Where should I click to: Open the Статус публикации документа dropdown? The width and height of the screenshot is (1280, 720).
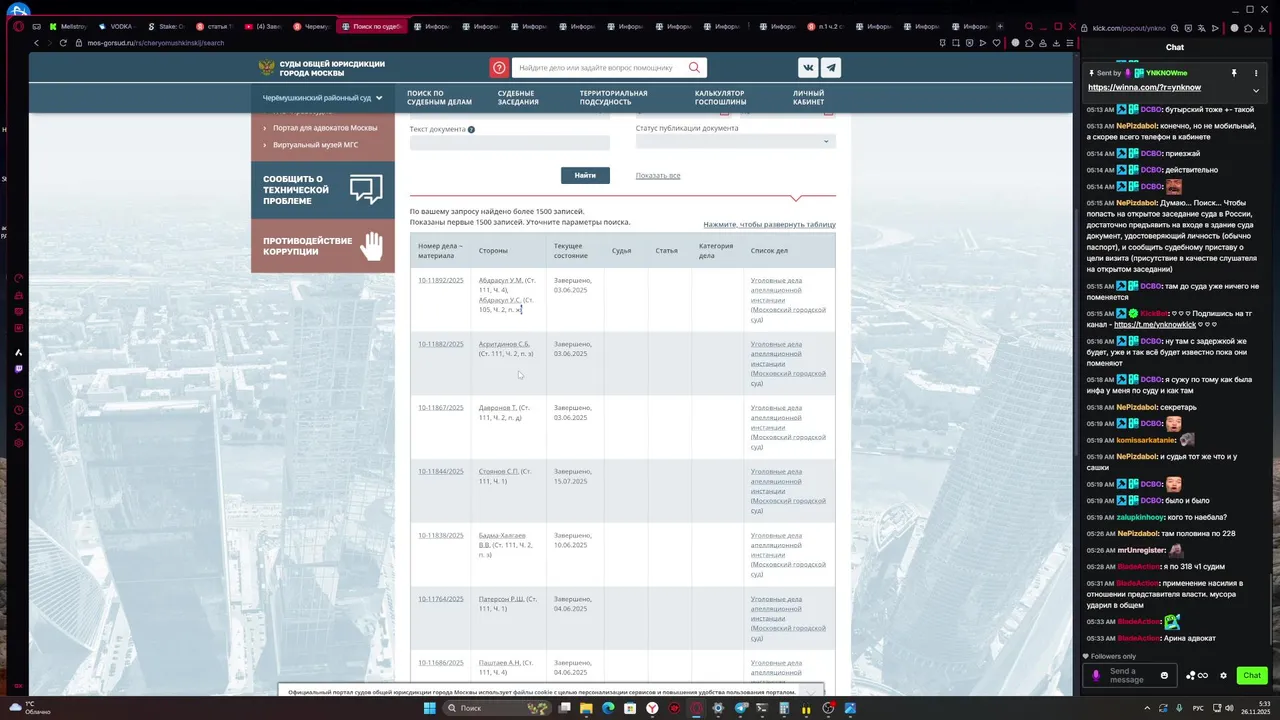pos(735,141)
